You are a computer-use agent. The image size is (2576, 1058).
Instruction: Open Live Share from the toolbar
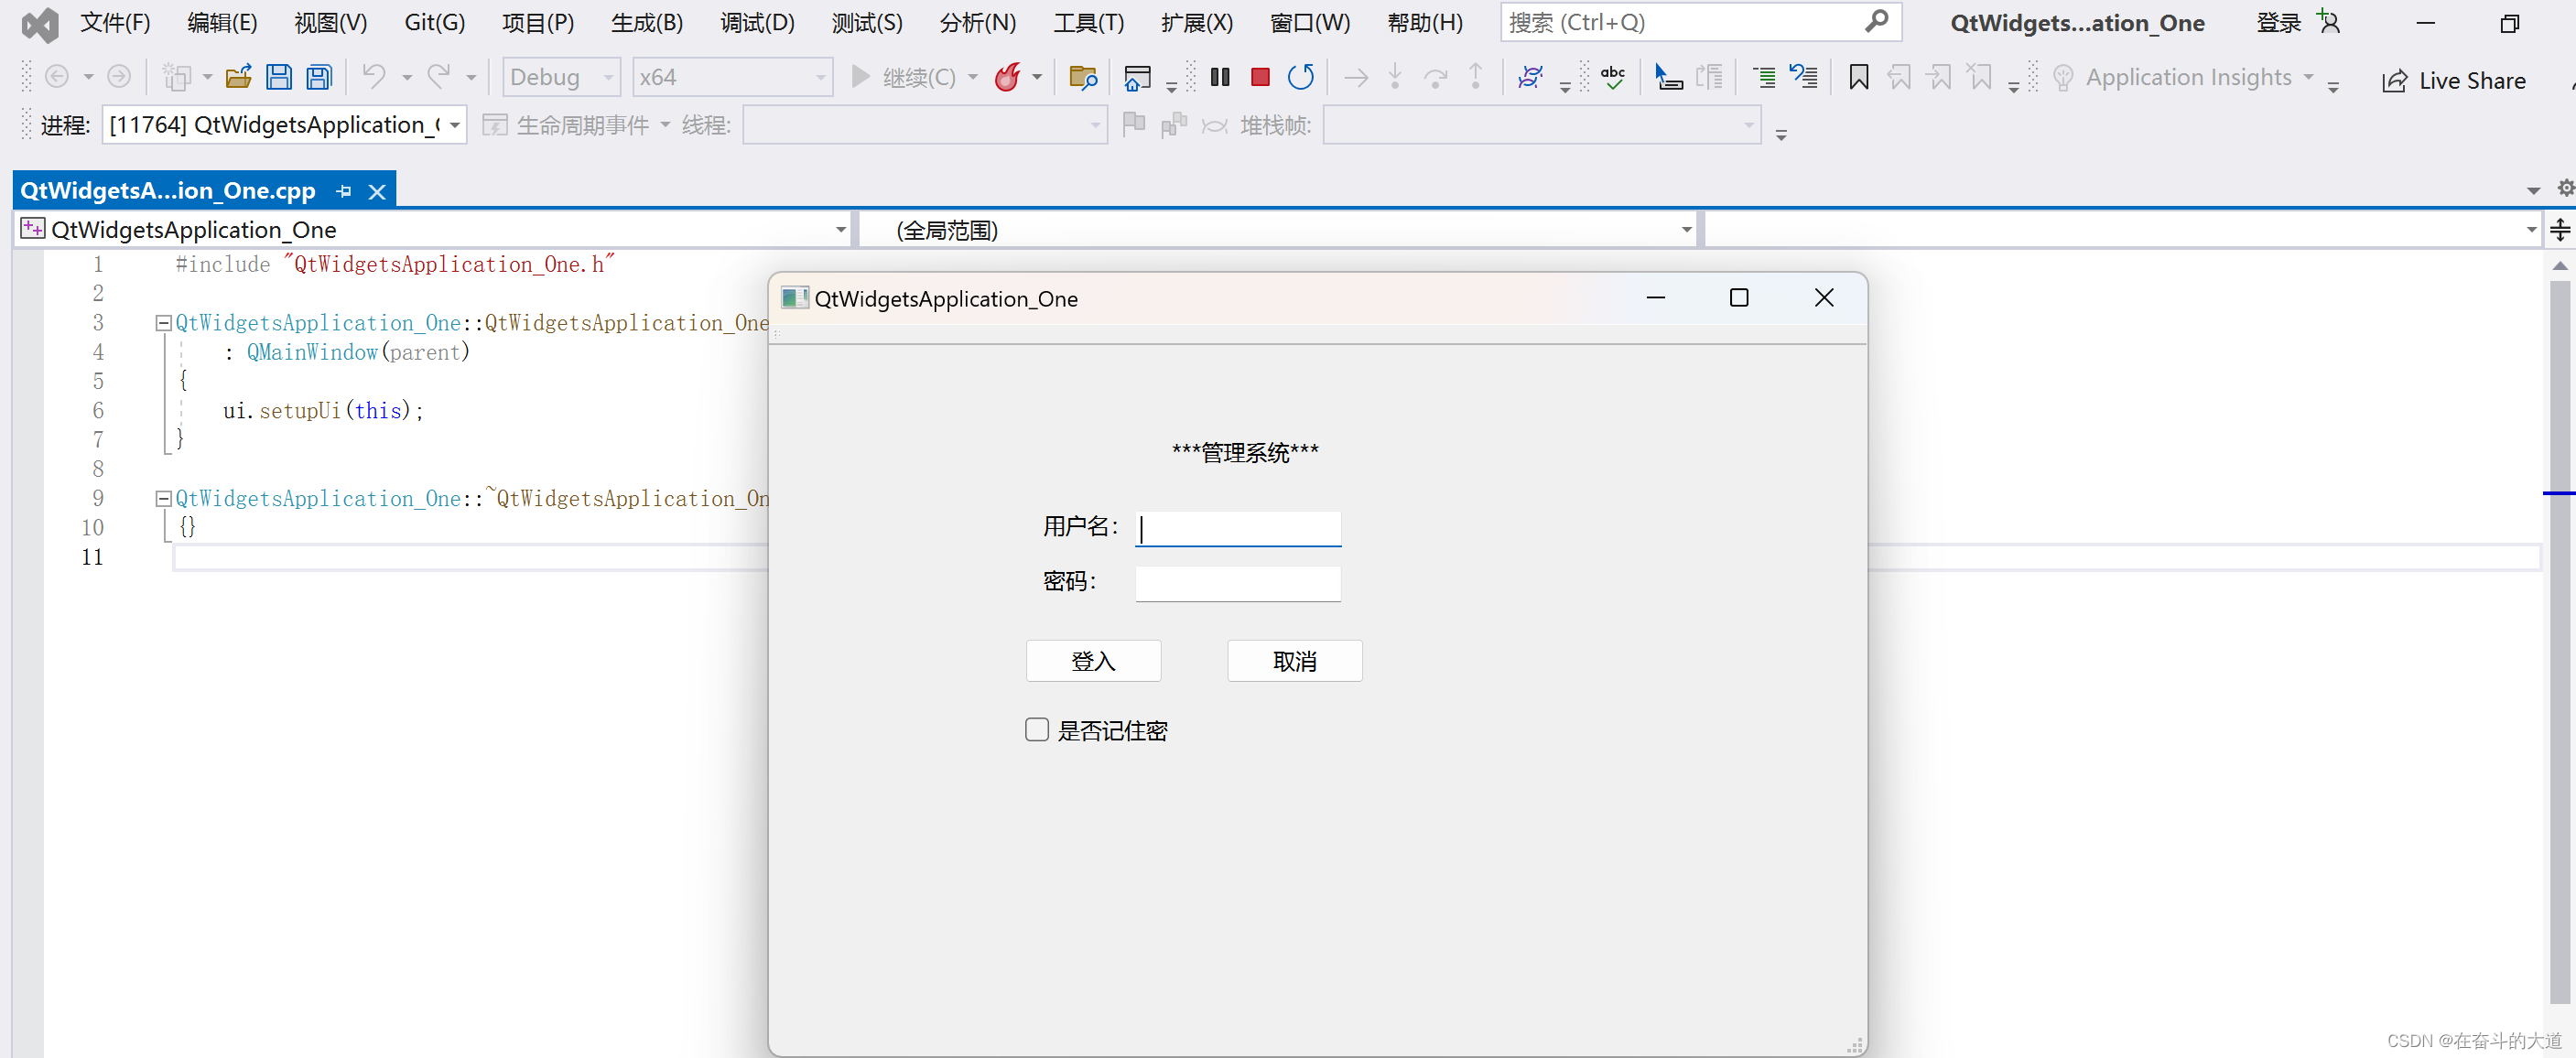click(x=2453, y=81)
